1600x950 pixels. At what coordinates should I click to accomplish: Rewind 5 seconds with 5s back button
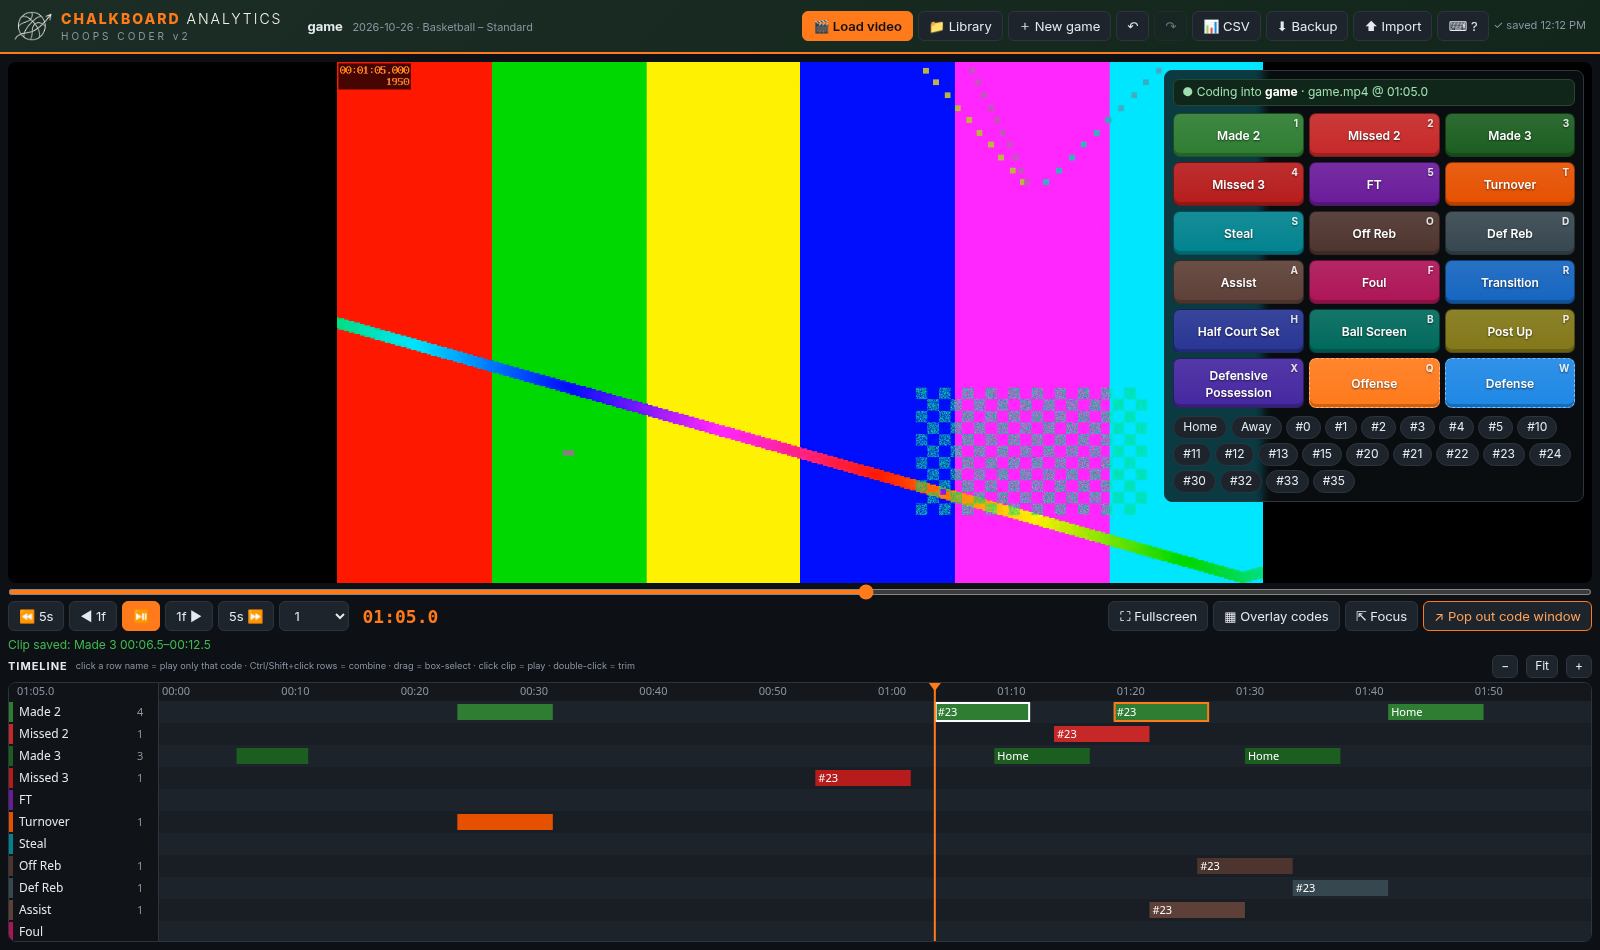coord(36,616)
